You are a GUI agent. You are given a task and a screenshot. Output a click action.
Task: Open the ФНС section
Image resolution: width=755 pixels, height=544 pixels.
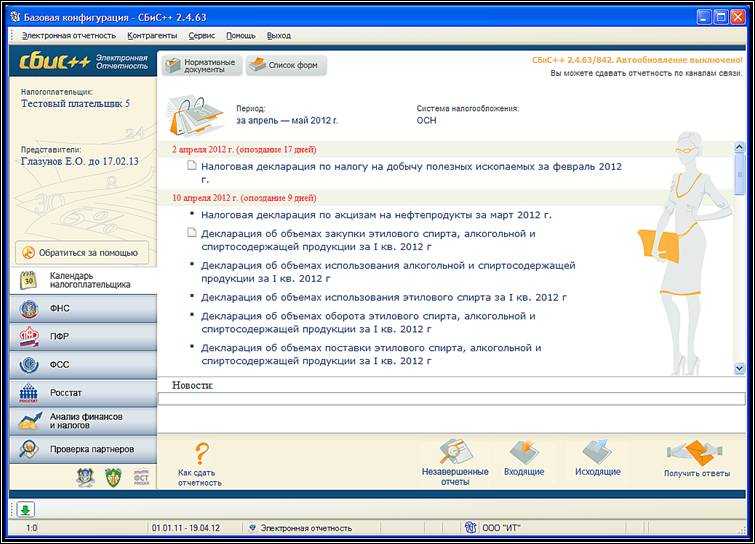[83, 309]
